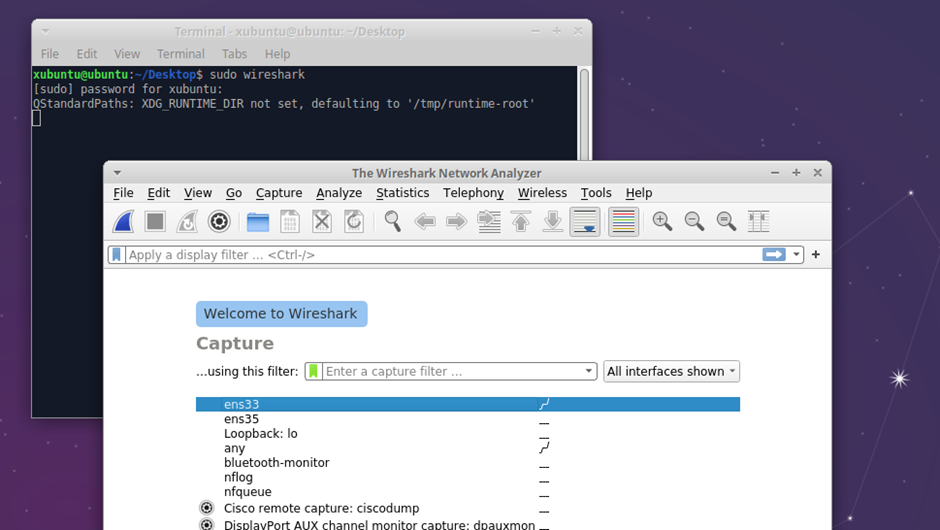This screenshot has width=940, height=530.
Task: Add a display filter button plus
Action: (816, 255)
